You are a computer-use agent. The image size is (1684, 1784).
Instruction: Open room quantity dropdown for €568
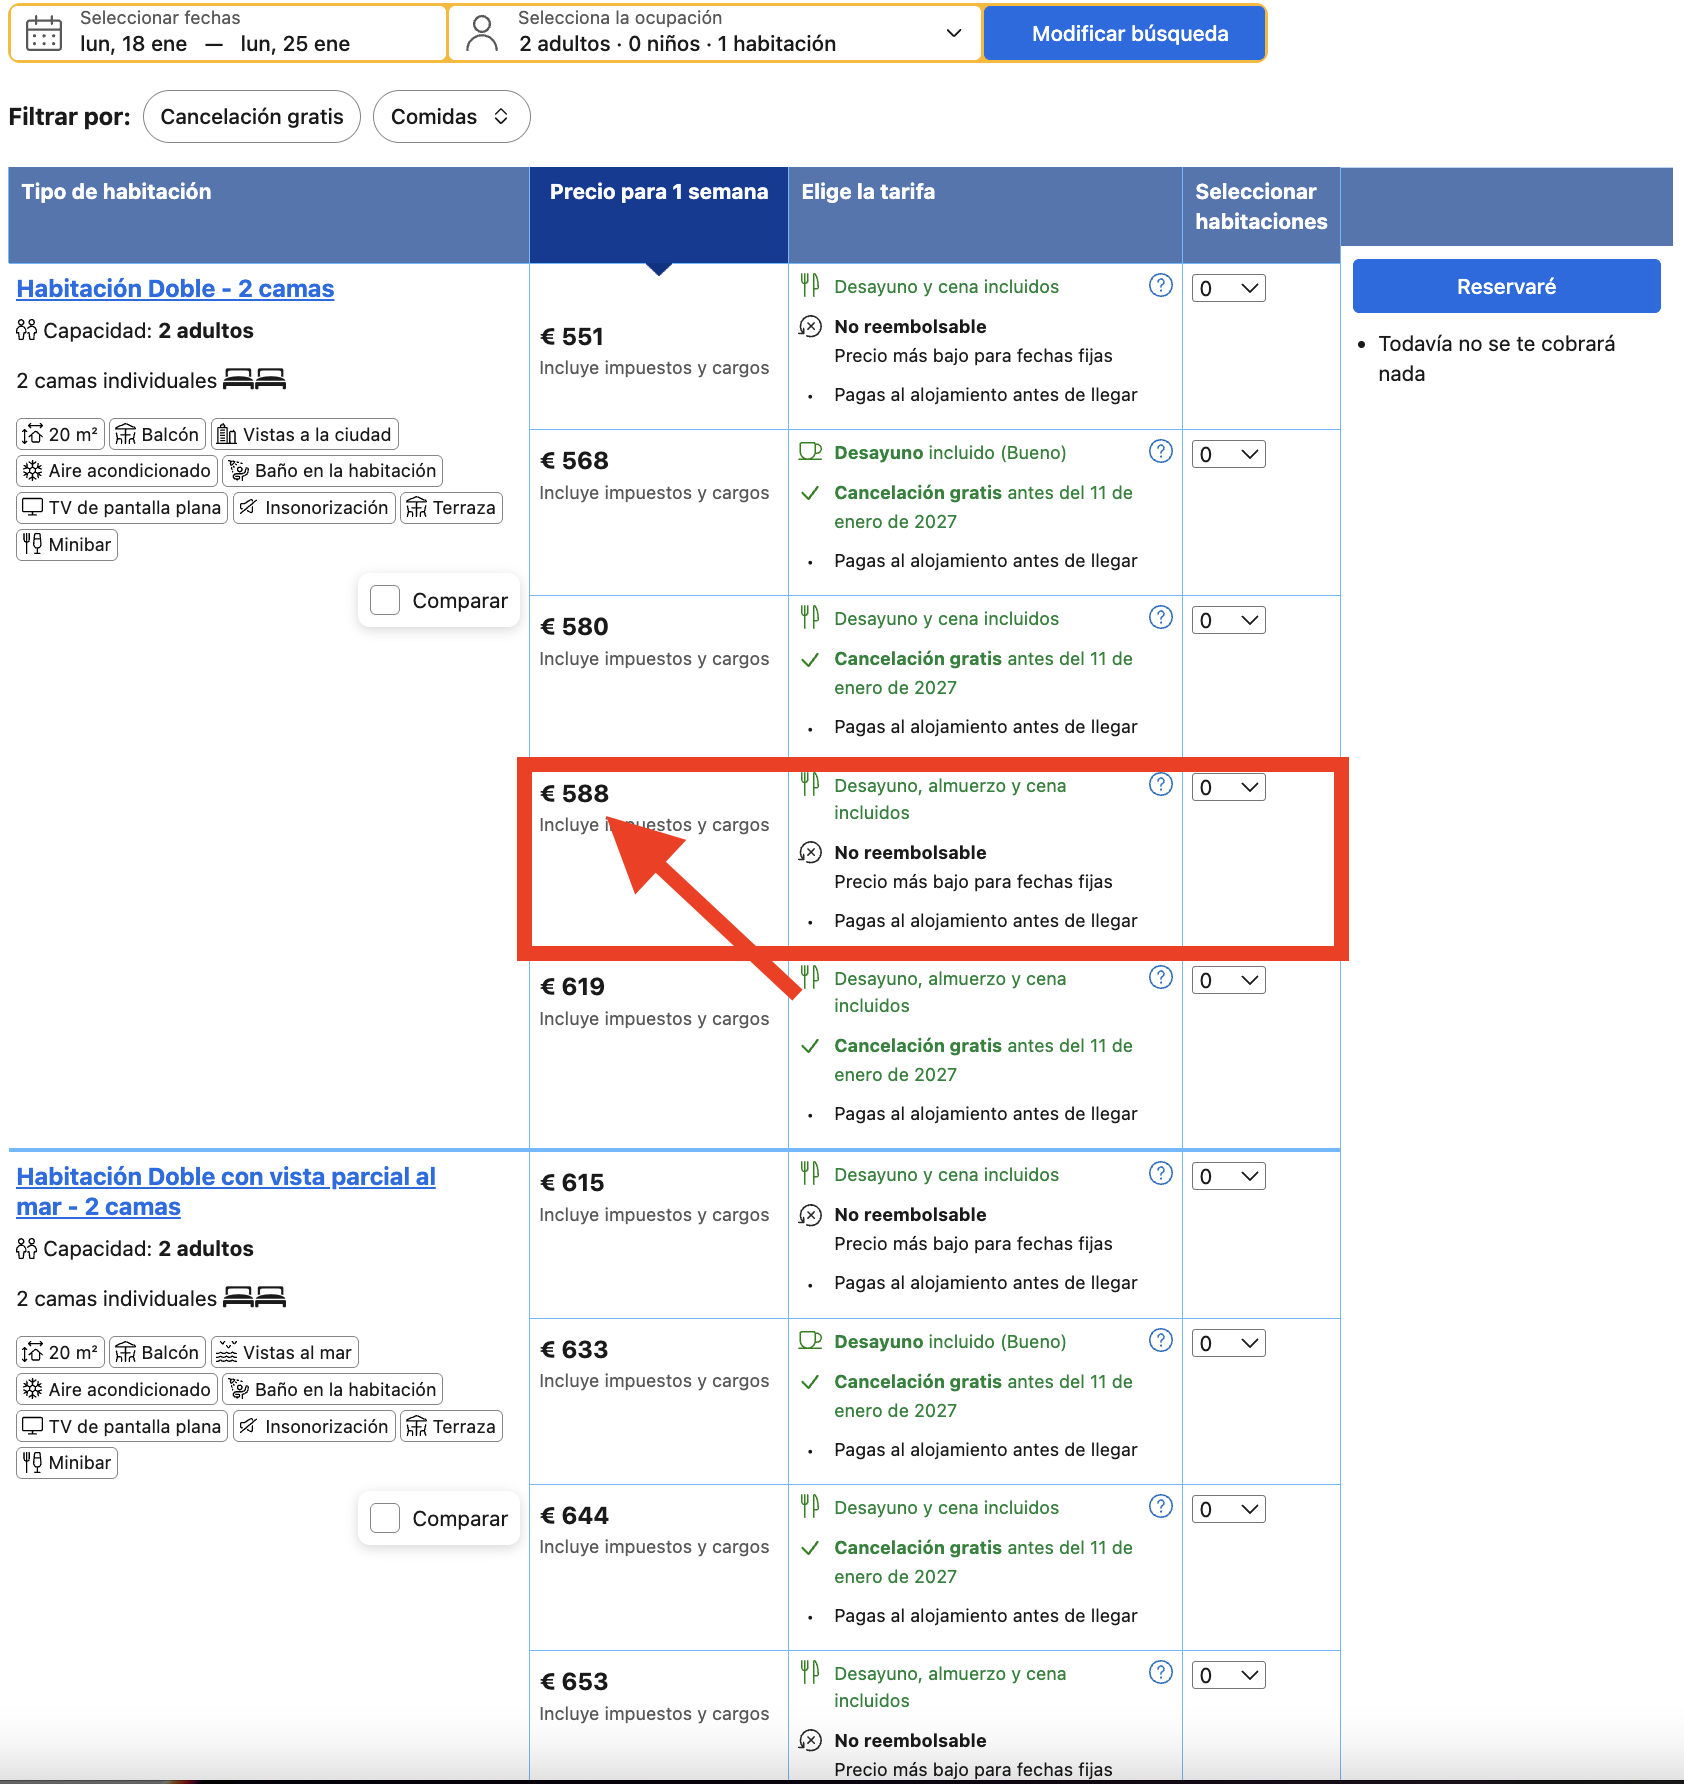pos(1228,454)
